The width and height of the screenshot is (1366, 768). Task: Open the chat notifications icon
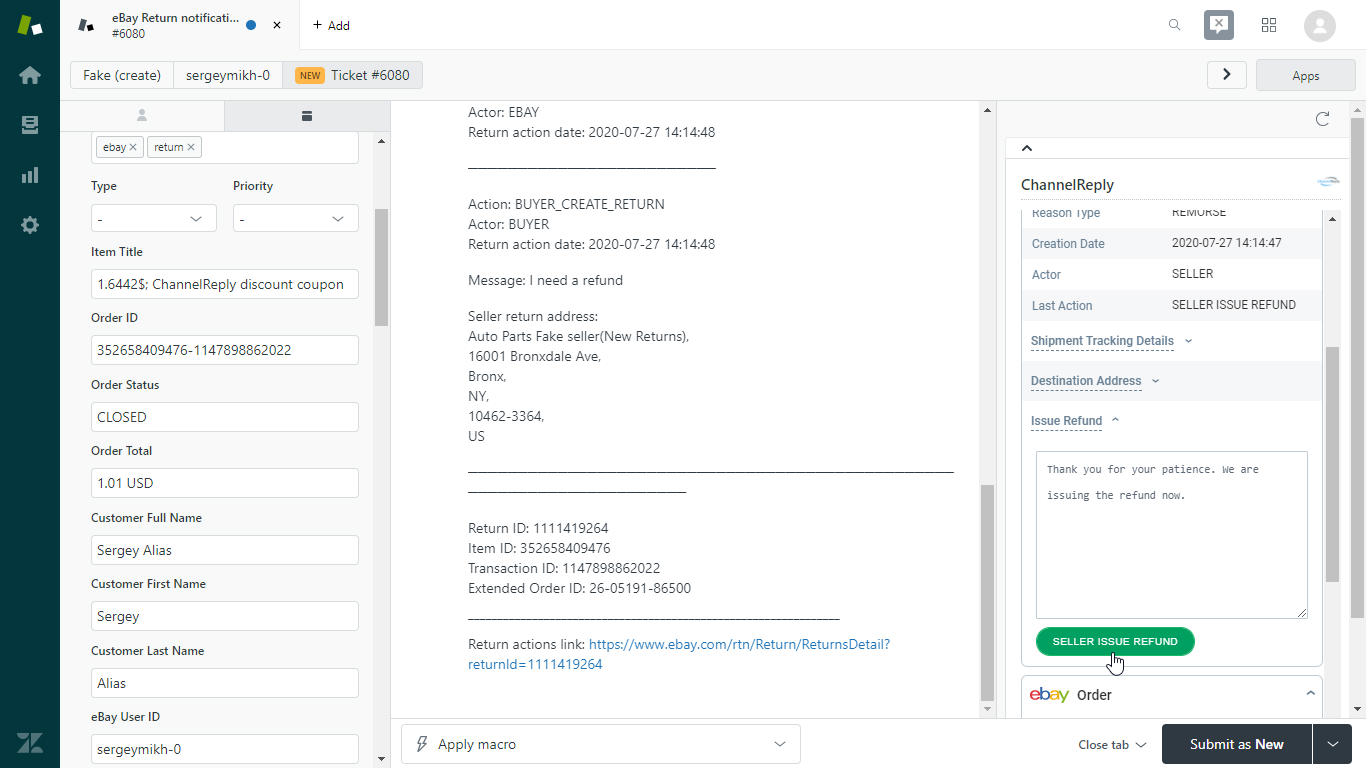1219,25
